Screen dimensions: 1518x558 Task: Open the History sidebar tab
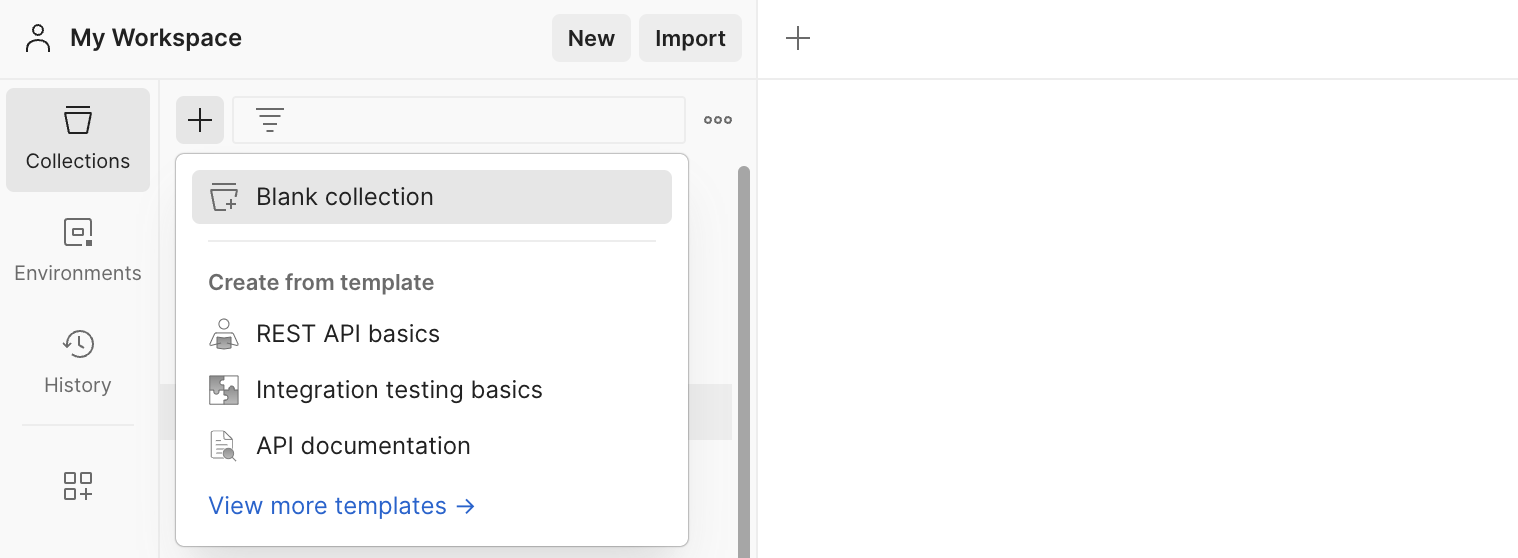point(78,362)
